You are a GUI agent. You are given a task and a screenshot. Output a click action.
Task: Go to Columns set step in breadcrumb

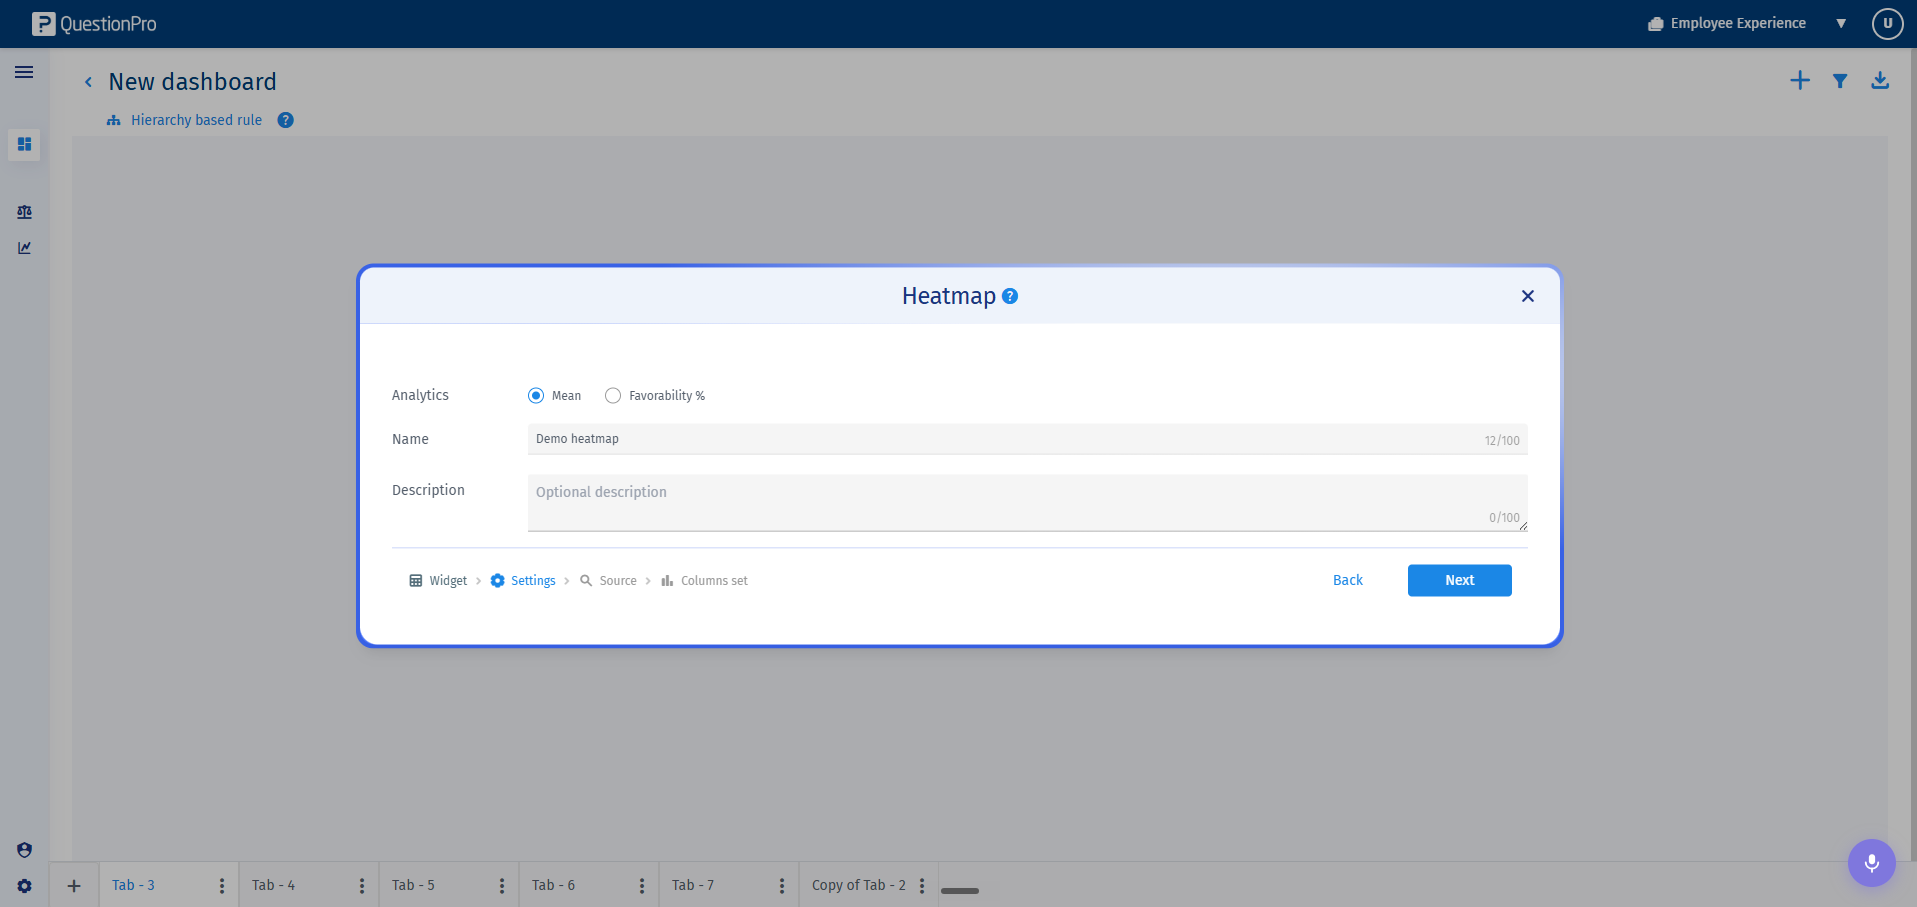point(704,581)
